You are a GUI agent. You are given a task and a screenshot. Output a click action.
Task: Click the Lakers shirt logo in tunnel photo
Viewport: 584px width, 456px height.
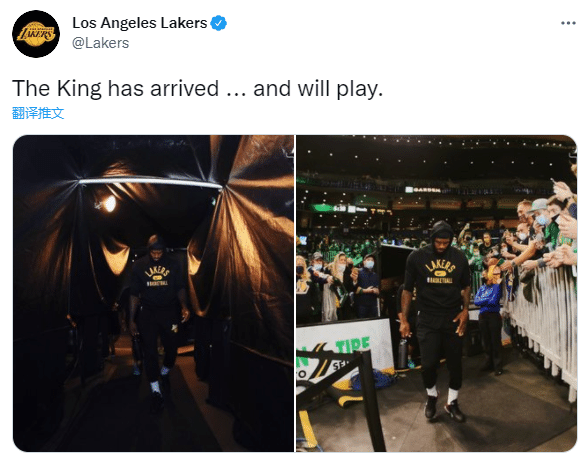tap(157, 276)
